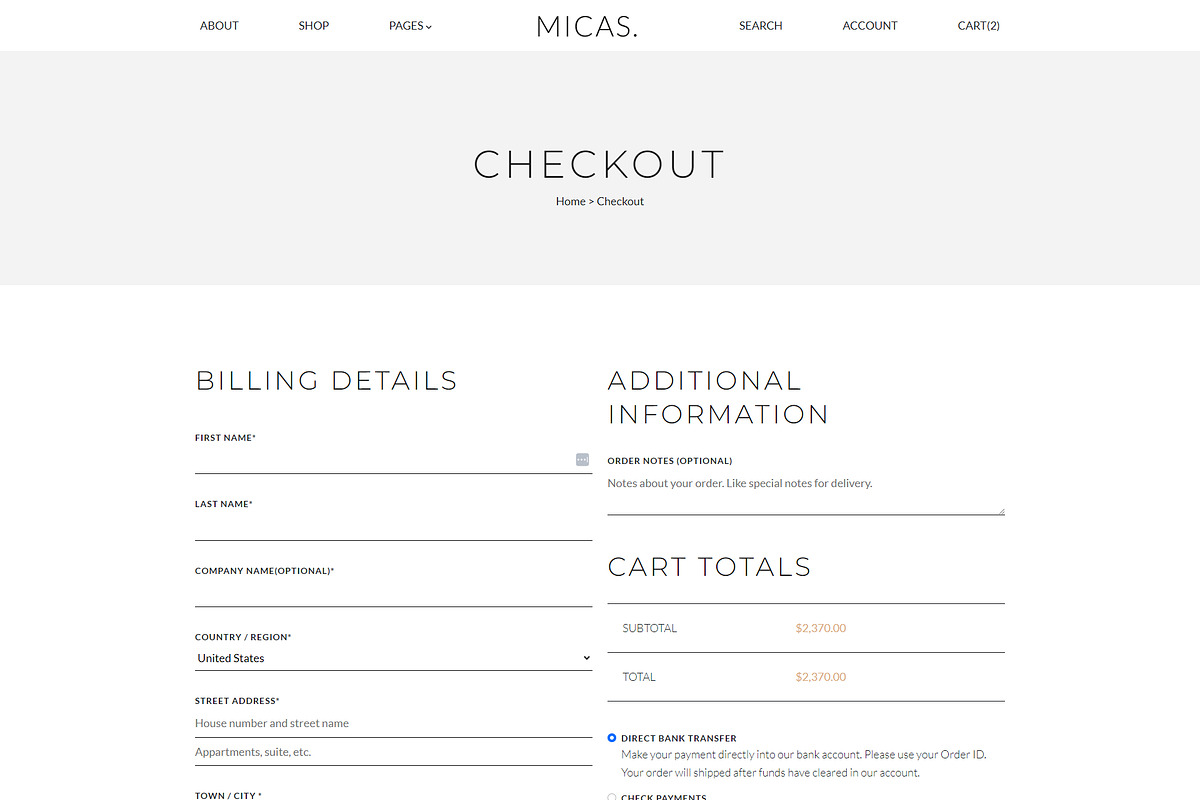Start a product SEARCH
This screenshot has width=1200, height=800.
(760, 26)
